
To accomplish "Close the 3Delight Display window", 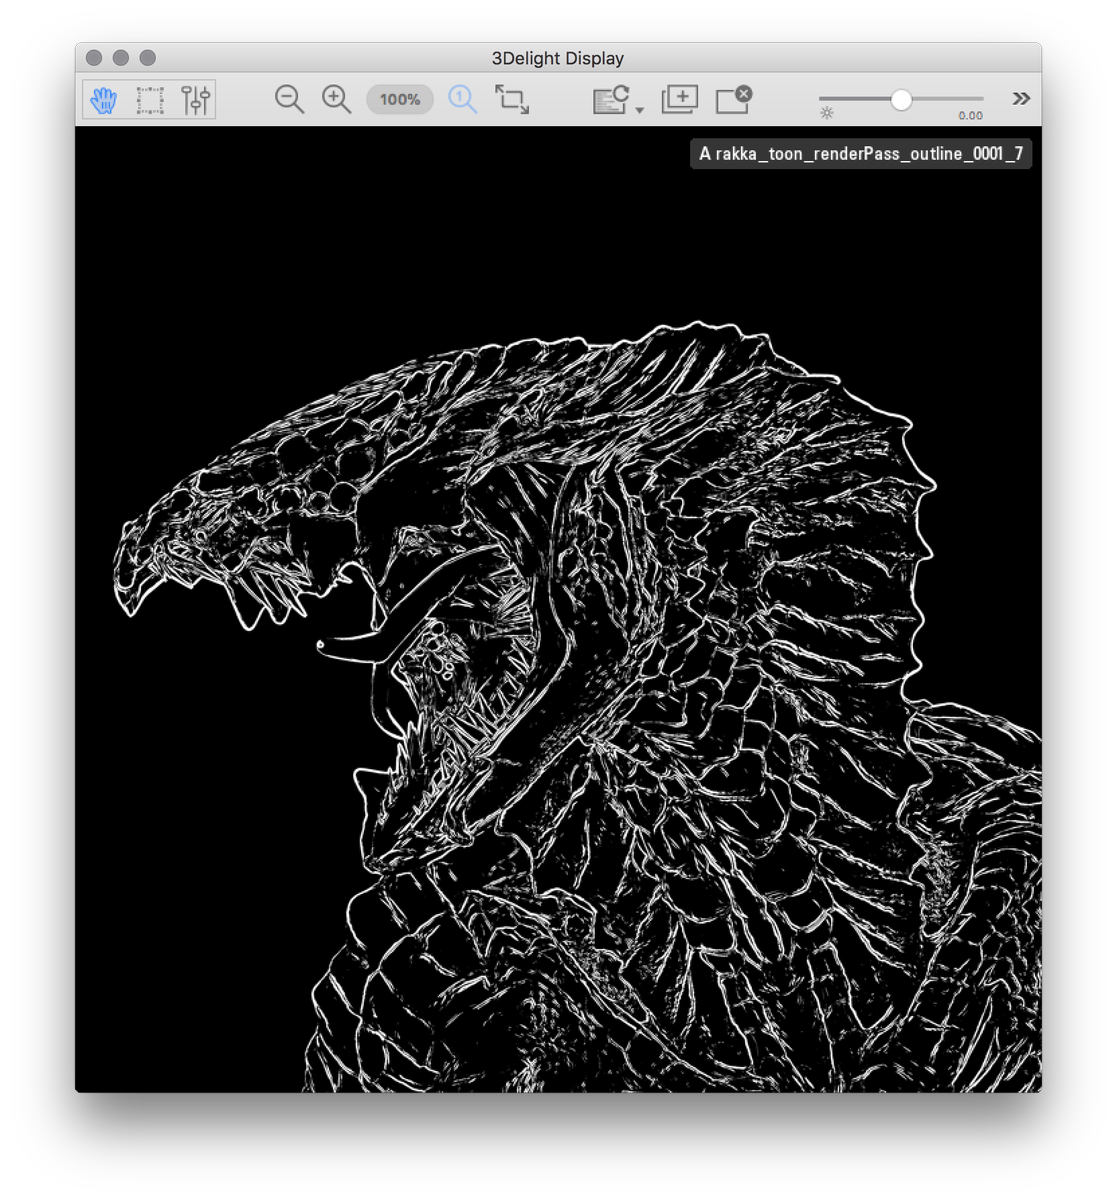I will pyautogui.click(x=94, y=58).
